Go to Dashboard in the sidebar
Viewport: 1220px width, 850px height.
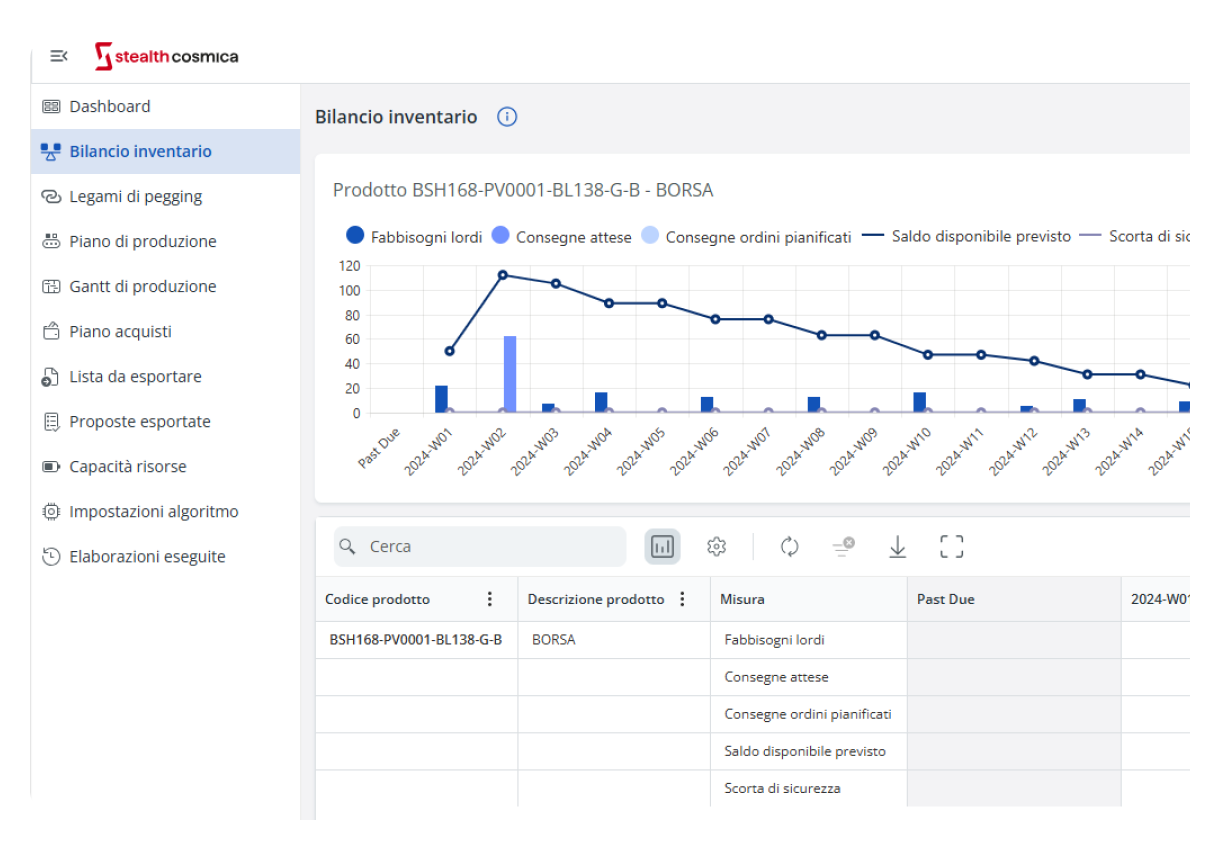coord(109,107)
